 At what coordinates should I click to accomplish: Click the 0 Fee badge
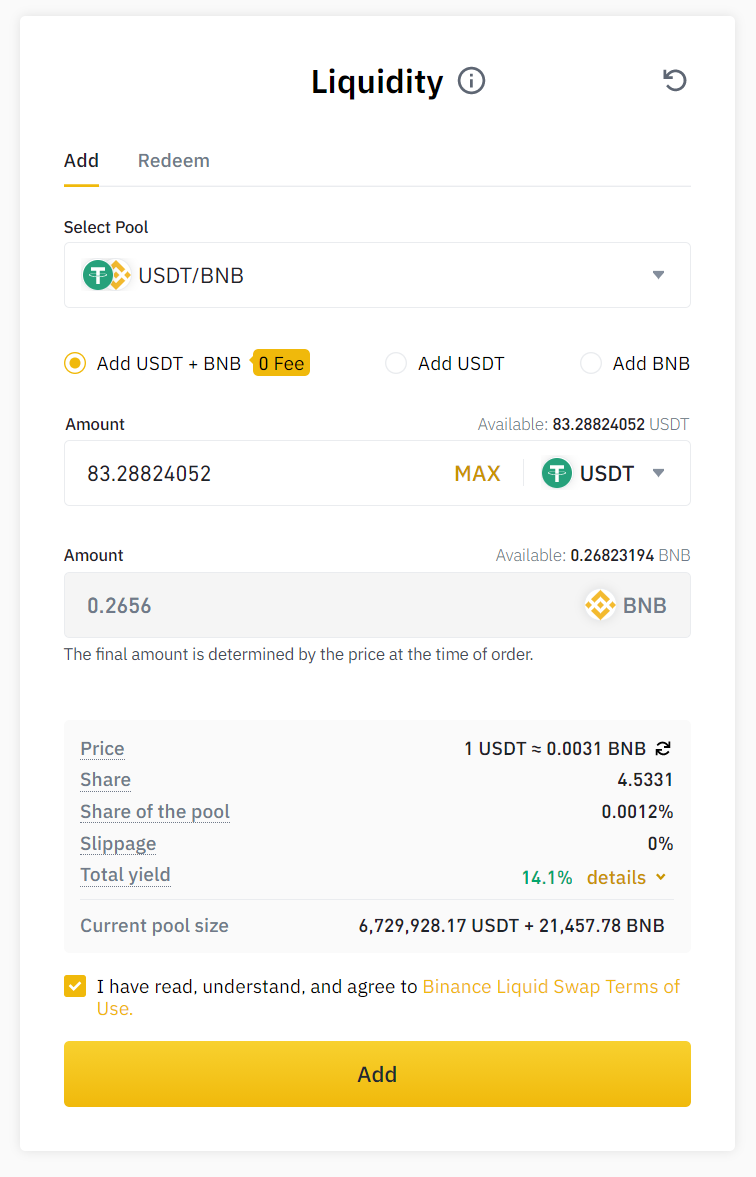281,364
